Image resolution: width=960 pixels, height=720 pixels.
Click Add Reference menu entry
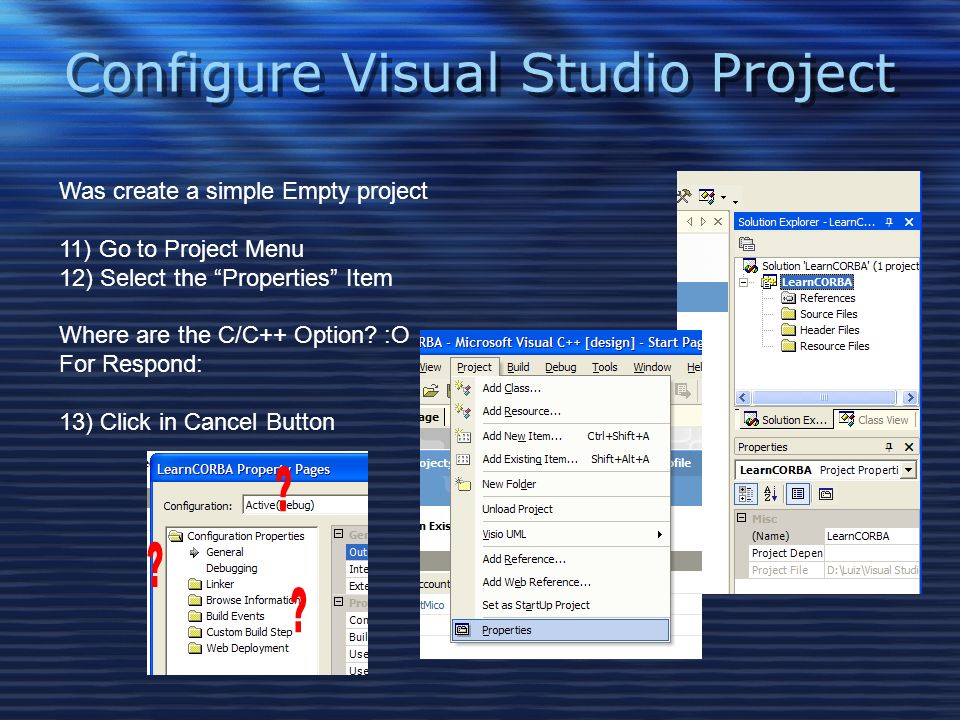[x=523, y=559]
